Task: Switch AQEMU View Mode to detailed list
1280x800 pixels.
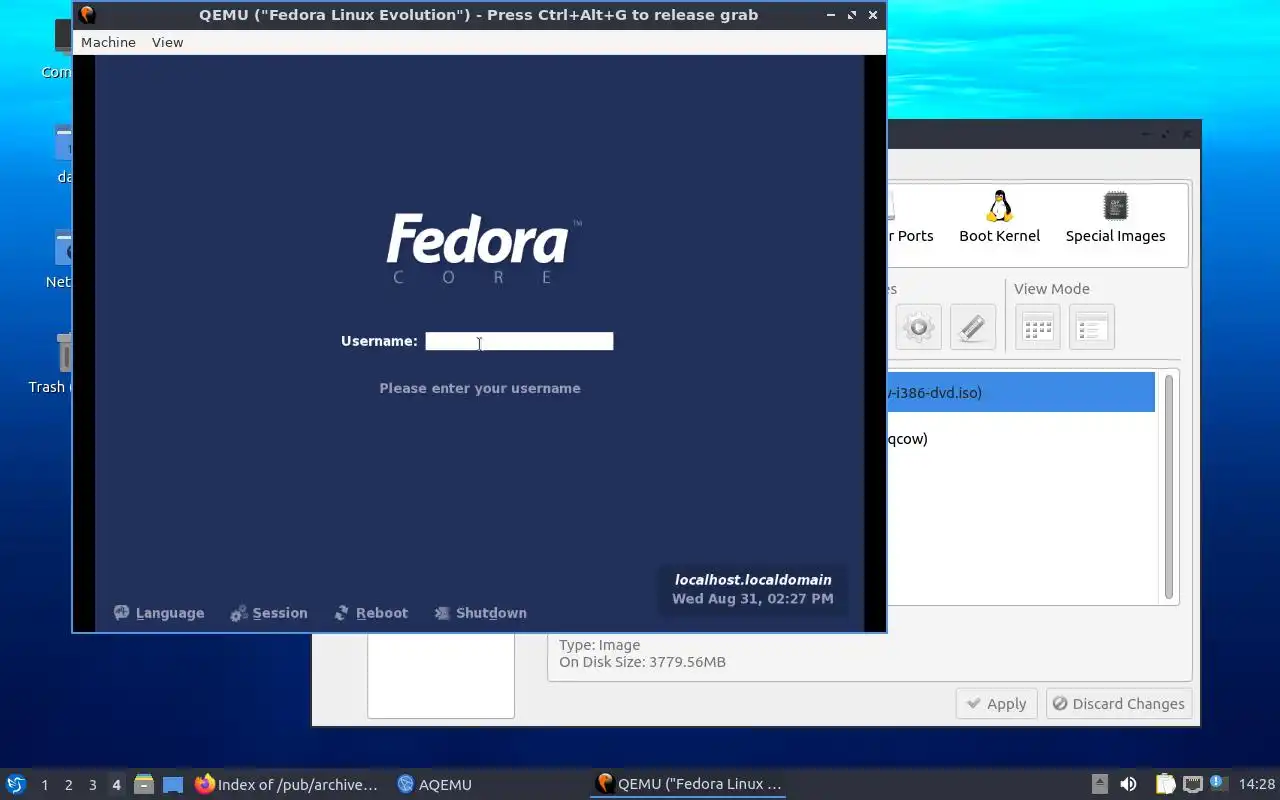Action: [1091, 327]
